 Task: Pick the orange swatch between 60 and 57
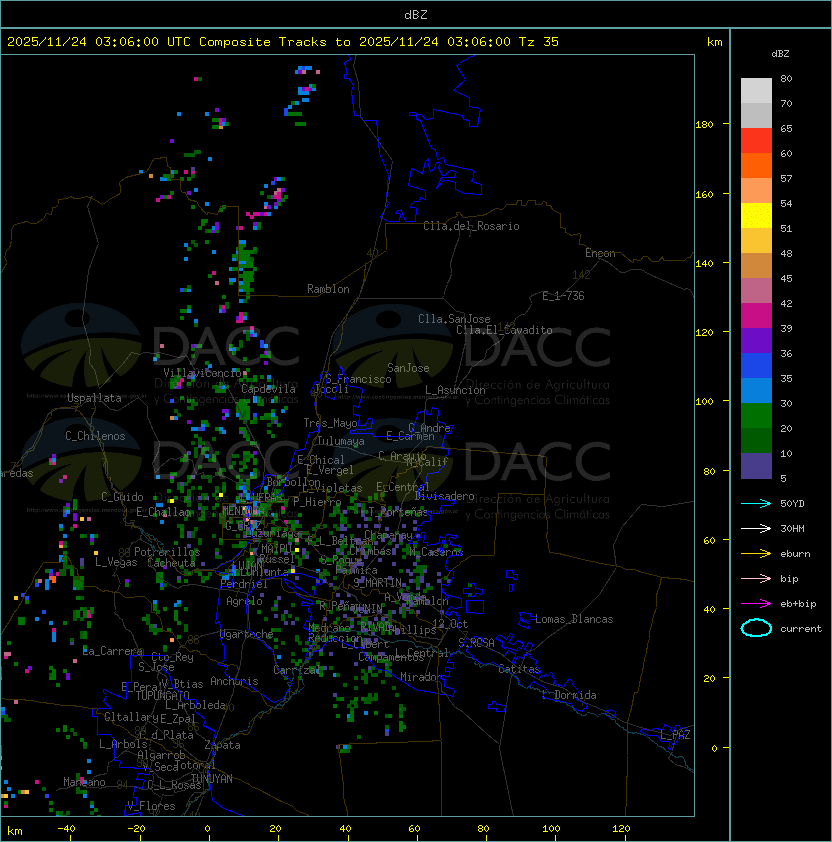tap(756, 166)
